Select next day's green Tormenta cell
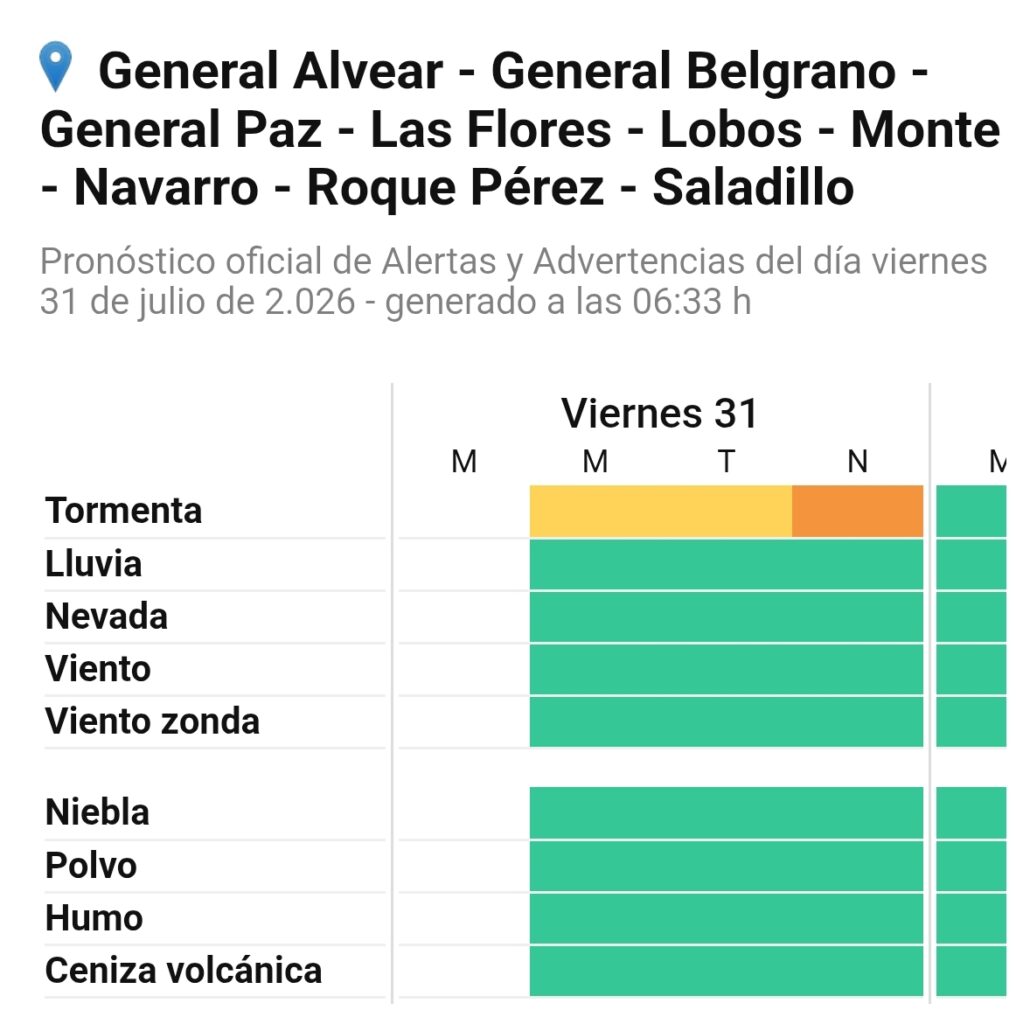 point(971,511)
